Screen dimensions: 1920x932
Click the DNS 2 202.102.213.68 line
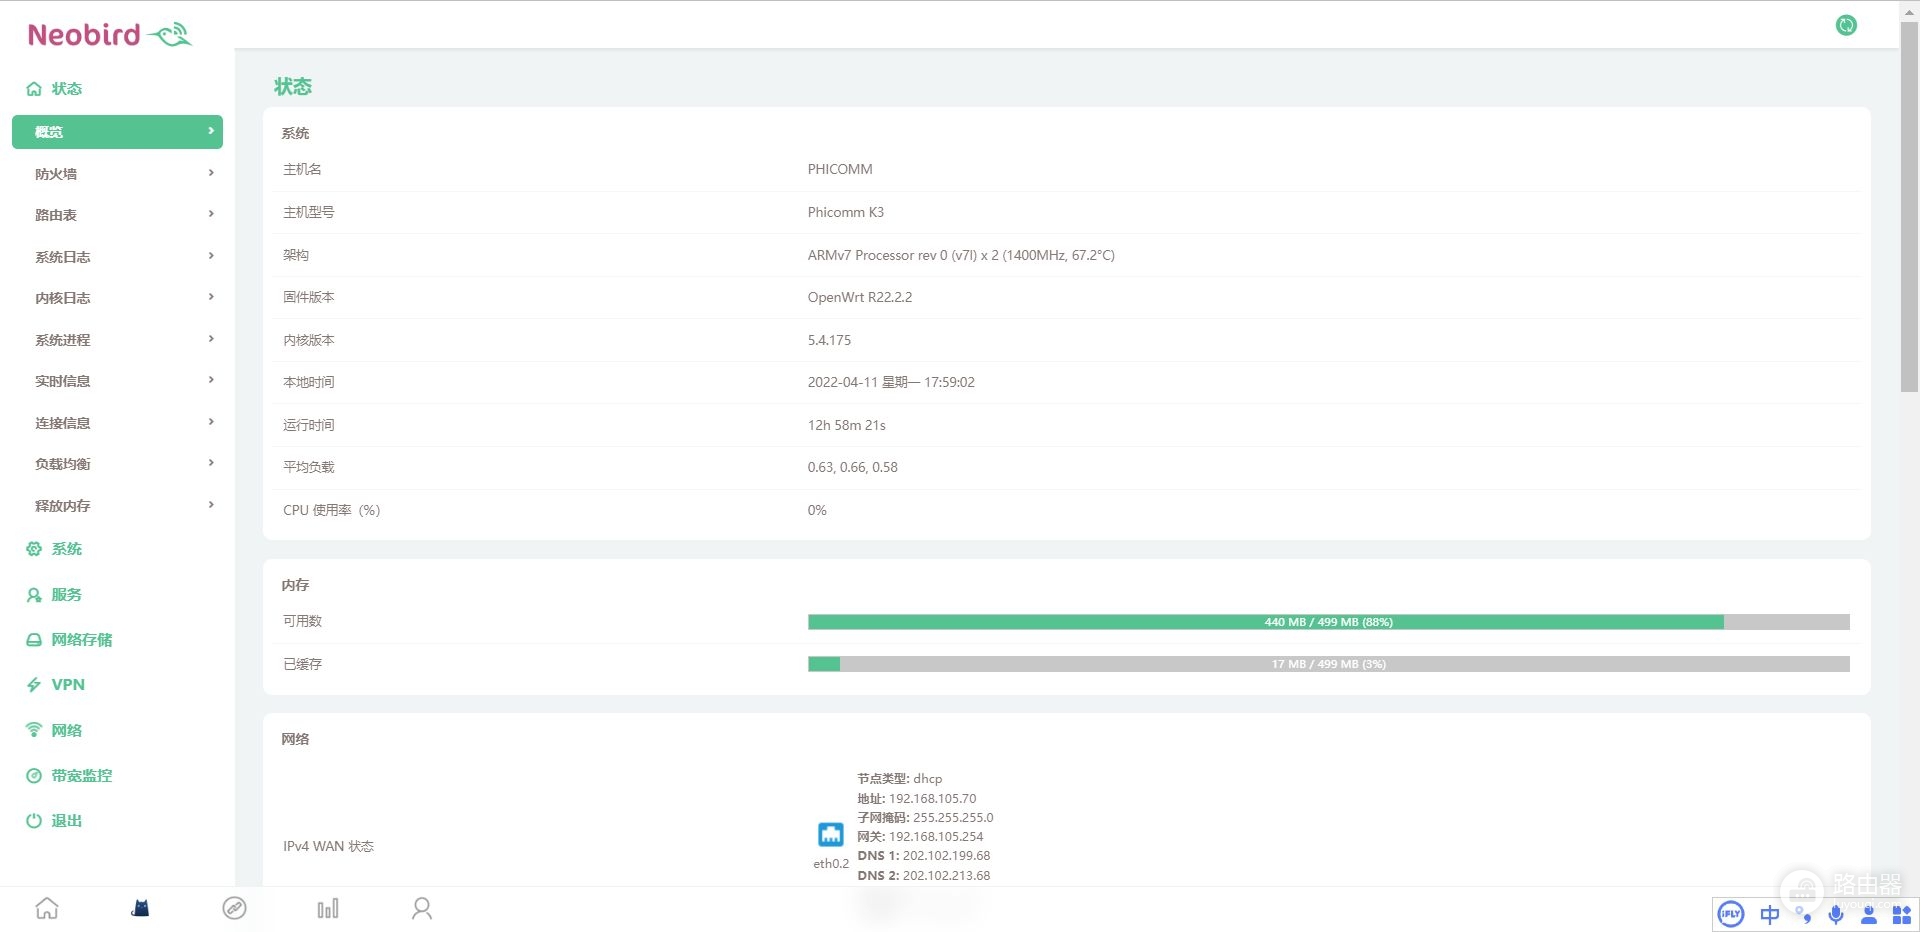coord(923,875)
